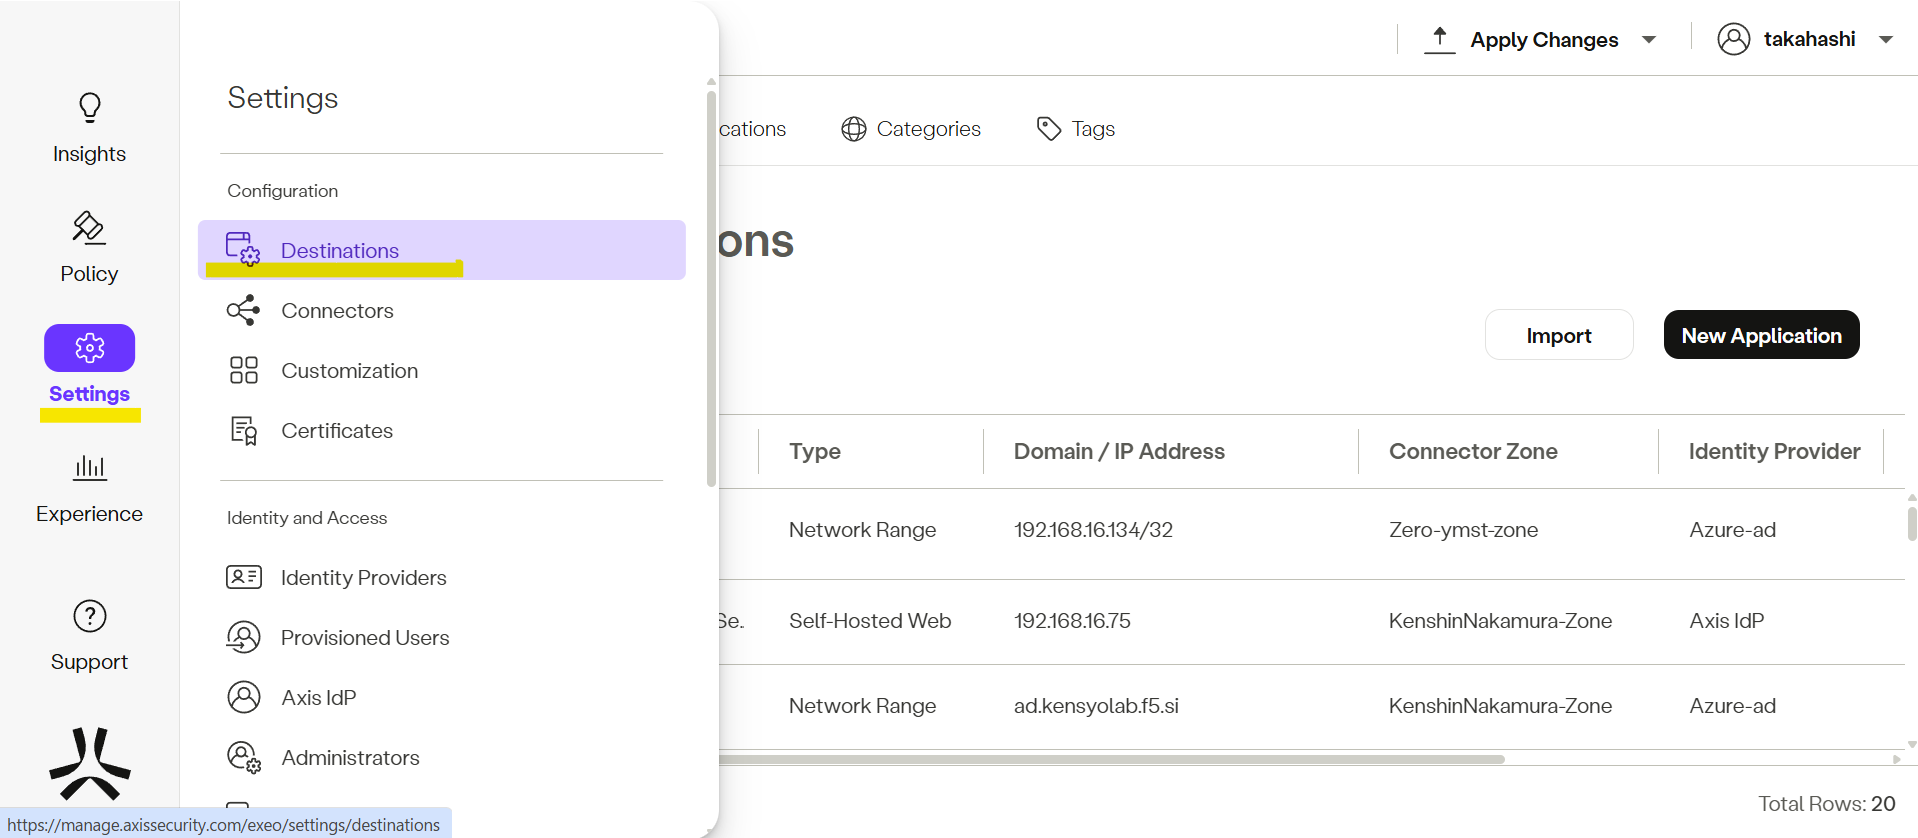The width and height of the screenshot is (1918, 838).
Task: Open the Certificates icon in Settings
Action: click(243, 431)
